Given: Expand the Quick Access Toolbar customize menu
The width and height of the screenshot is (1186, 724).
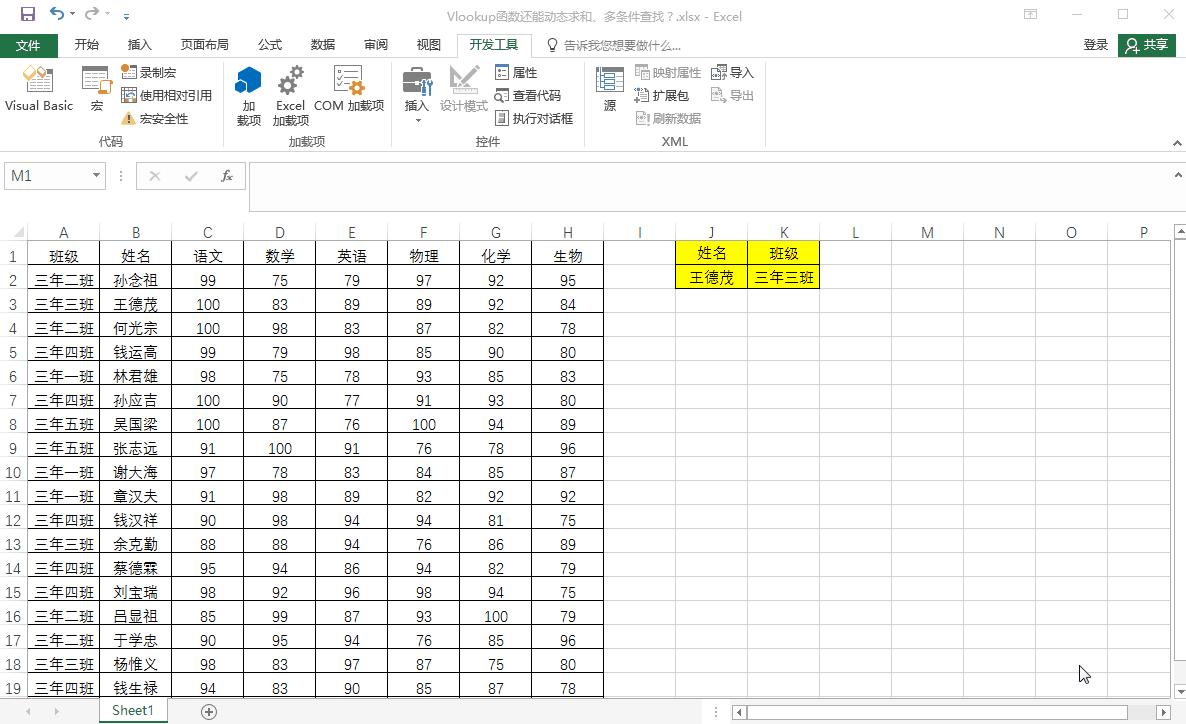Looking at the screenshot, I should [126, 15].
